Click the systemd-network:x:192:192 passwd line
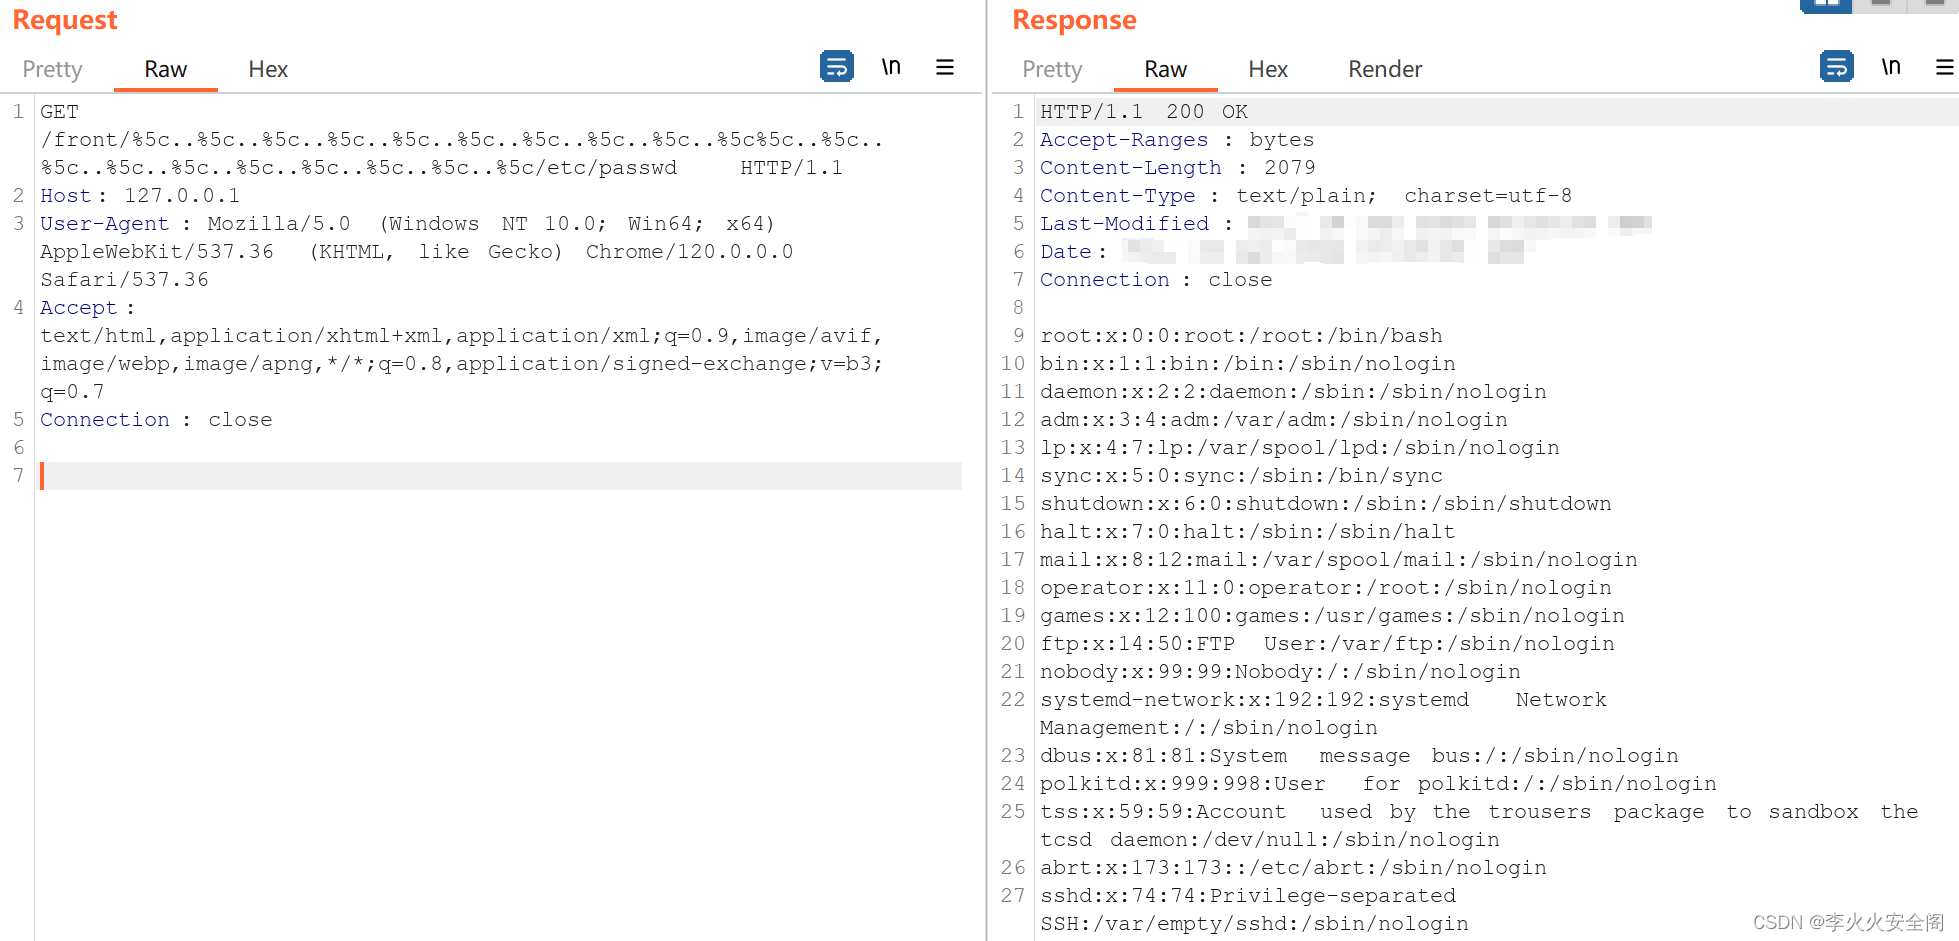This screenshot has width=1959, height=941. [1323, 714]
